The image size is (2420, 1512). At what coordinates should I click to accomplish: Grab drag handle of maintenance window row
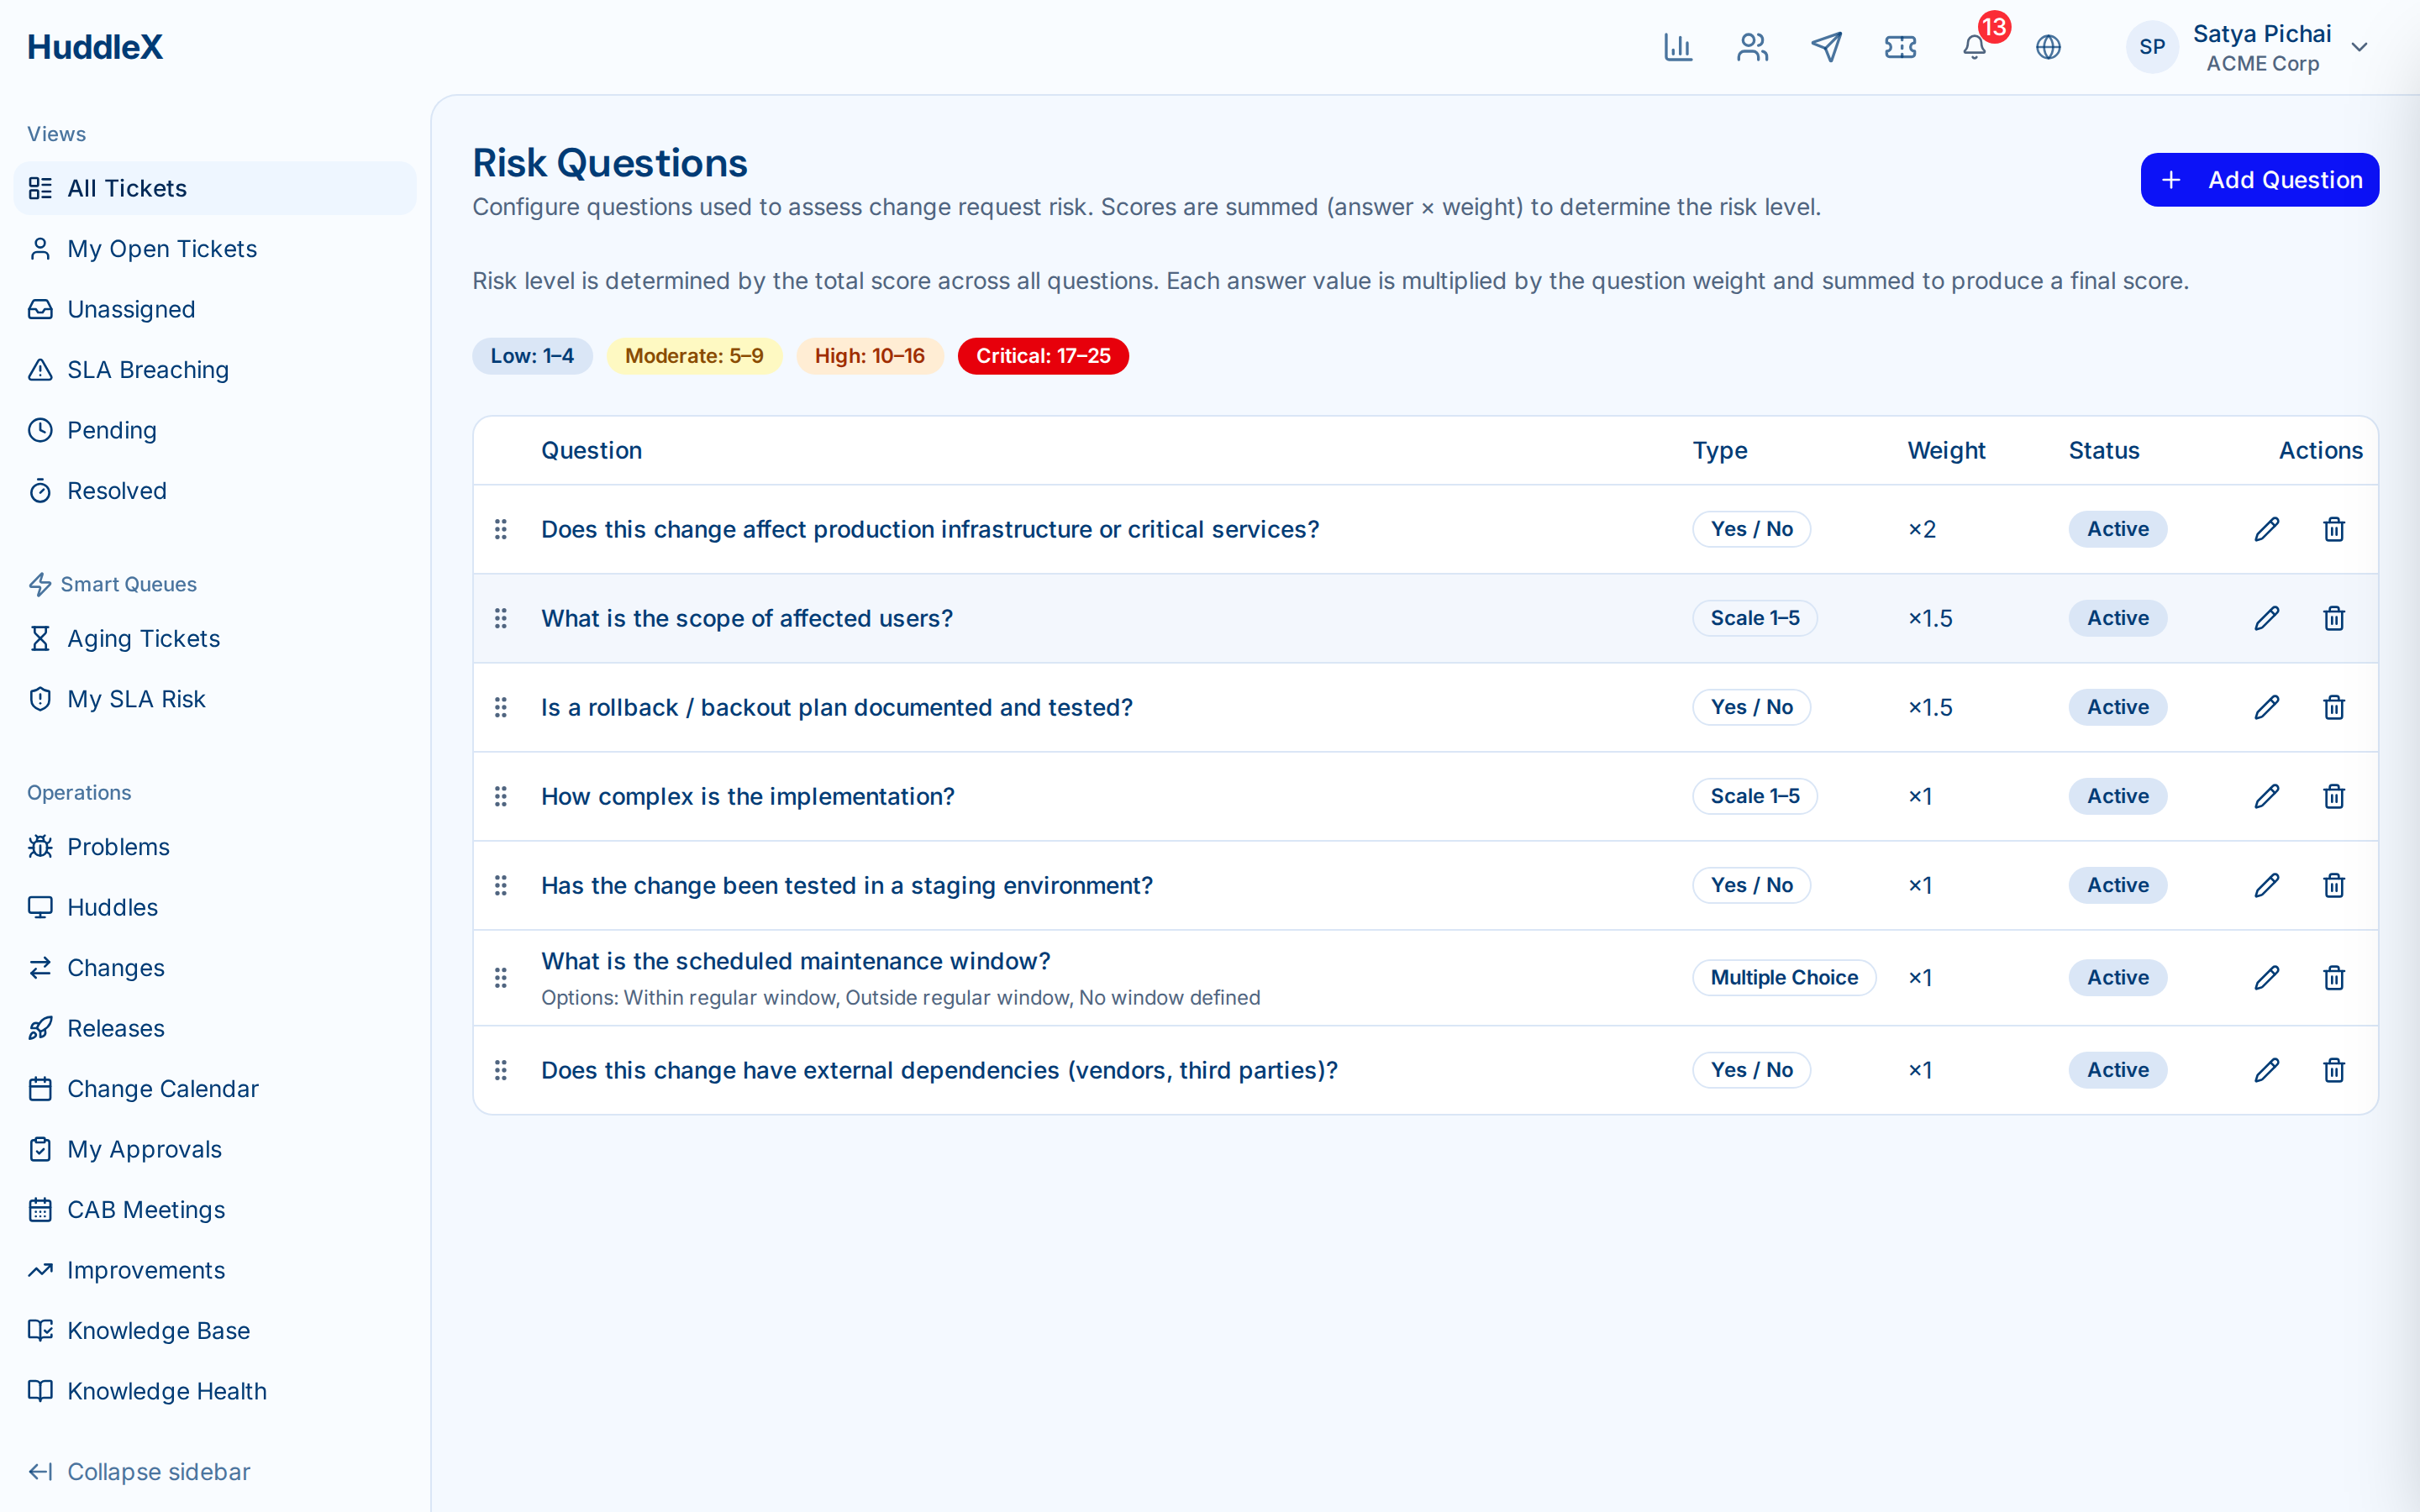[x=501, y=977]
